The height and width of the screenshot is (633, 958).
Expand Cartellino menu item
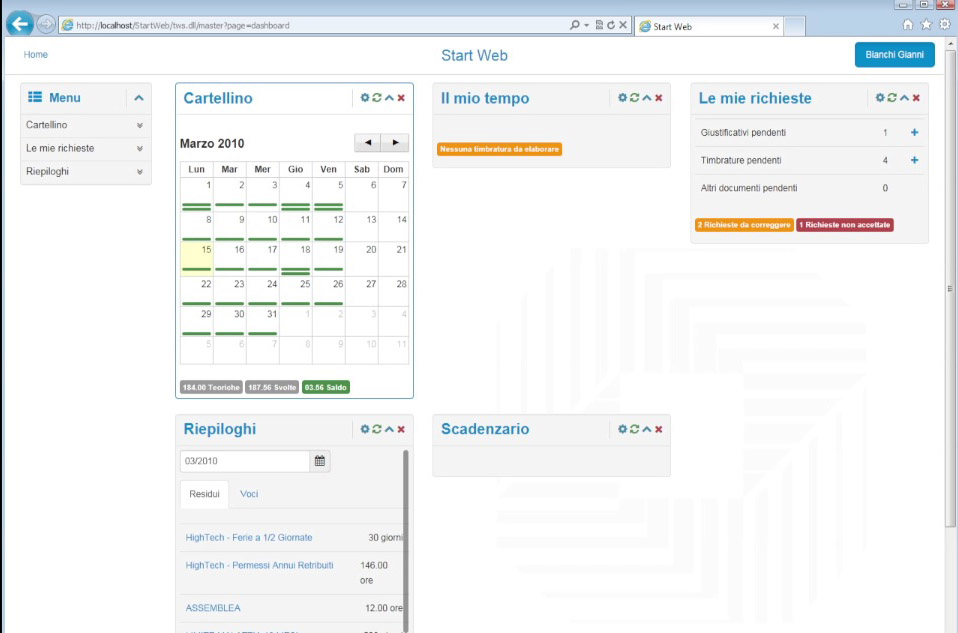point(139,126)
